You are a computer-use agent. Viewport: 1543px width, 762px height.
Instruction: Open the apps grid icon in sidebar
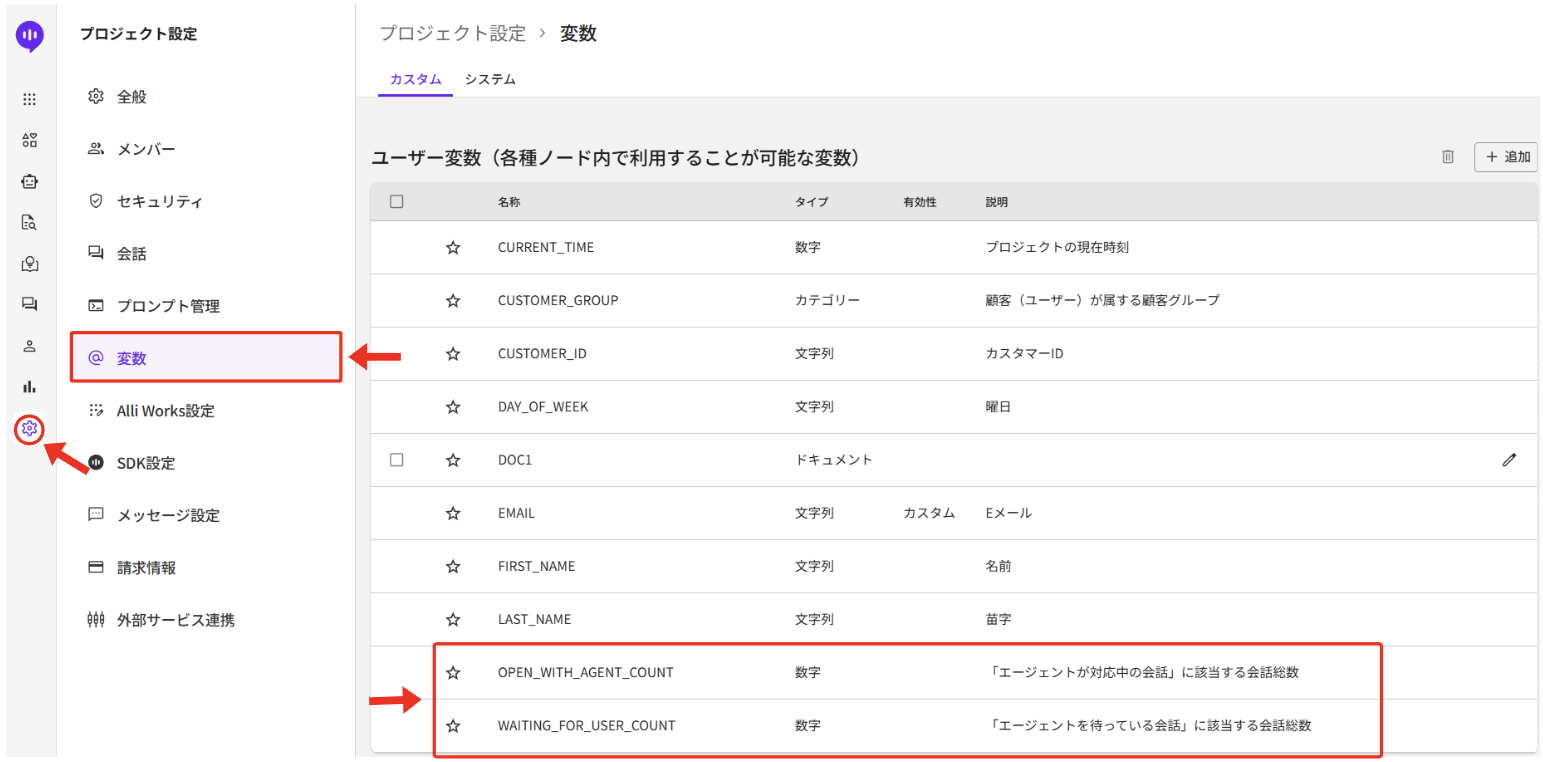[29, 99]
